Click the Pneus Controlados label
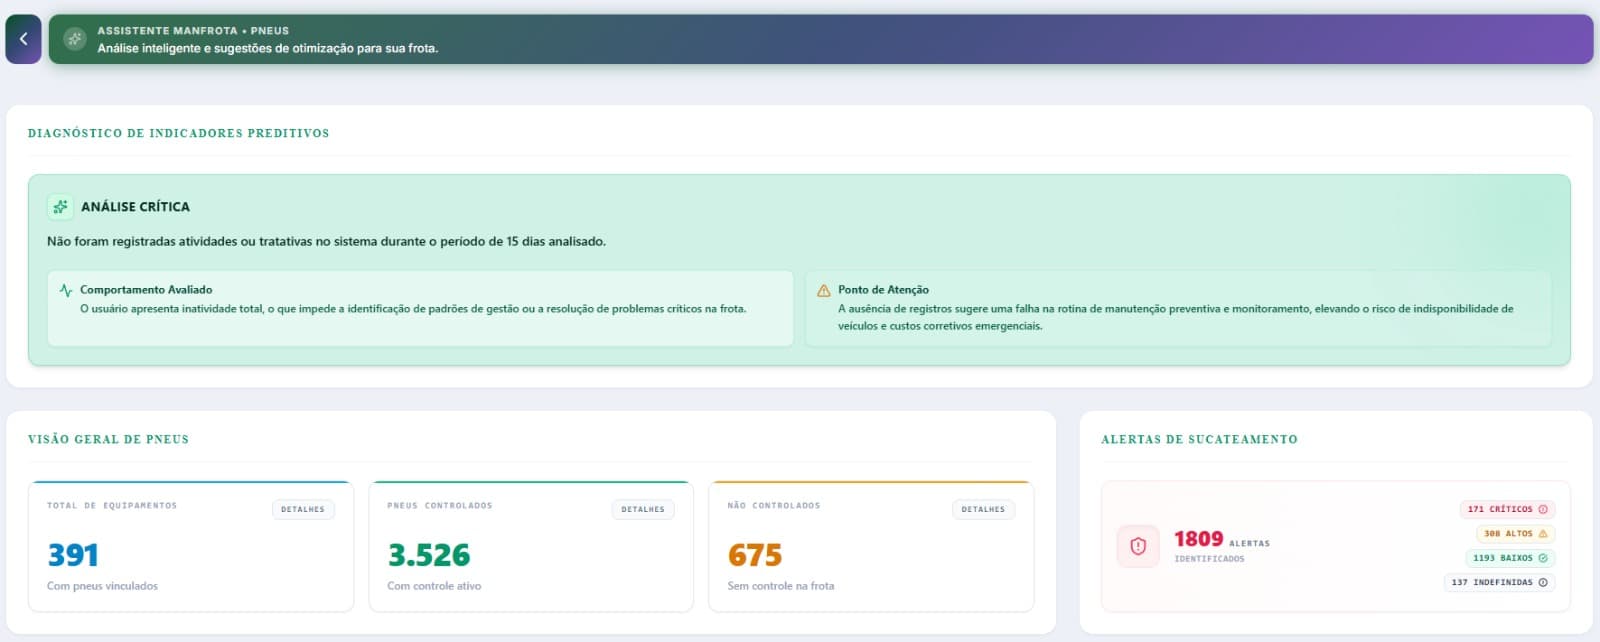The image size is (1600, 642). point(440,506)
